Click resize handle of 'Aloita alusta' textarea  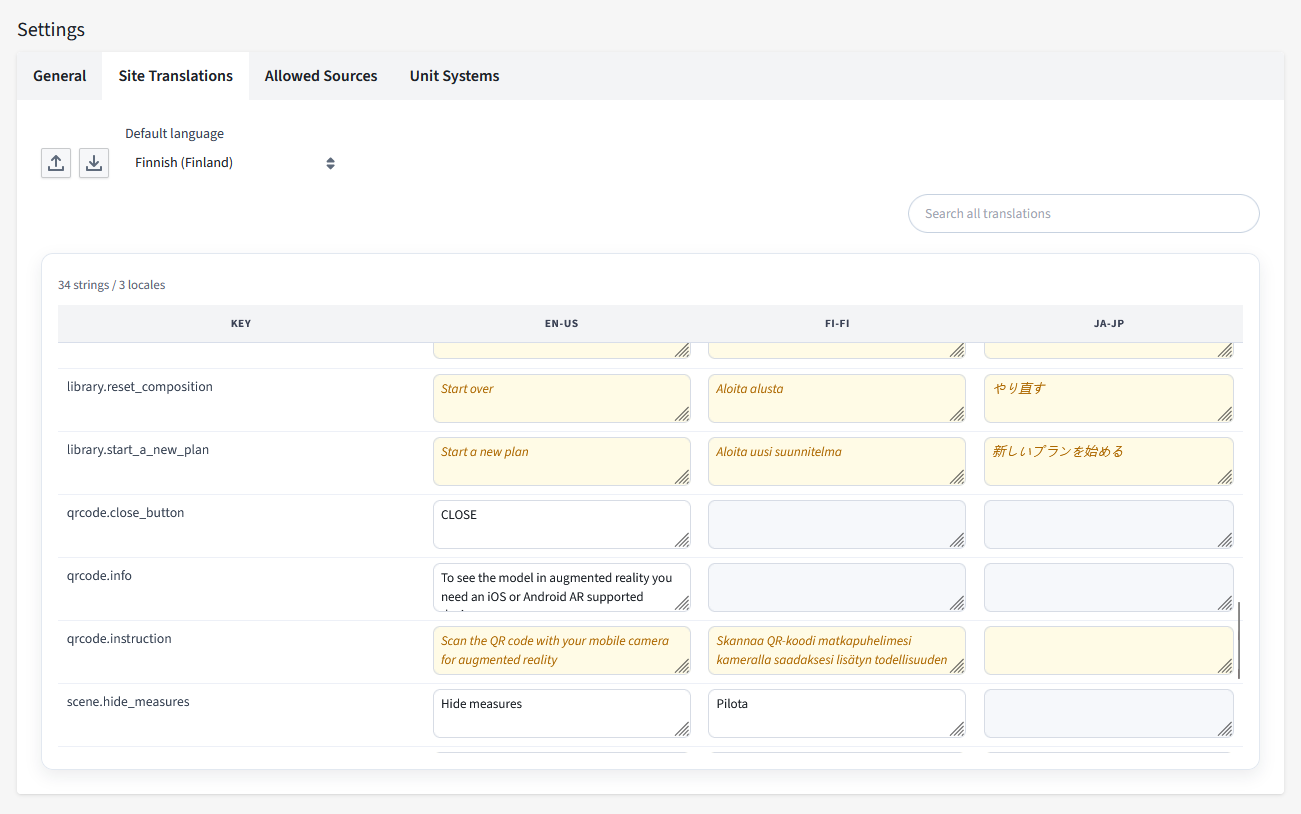[957, 414]
